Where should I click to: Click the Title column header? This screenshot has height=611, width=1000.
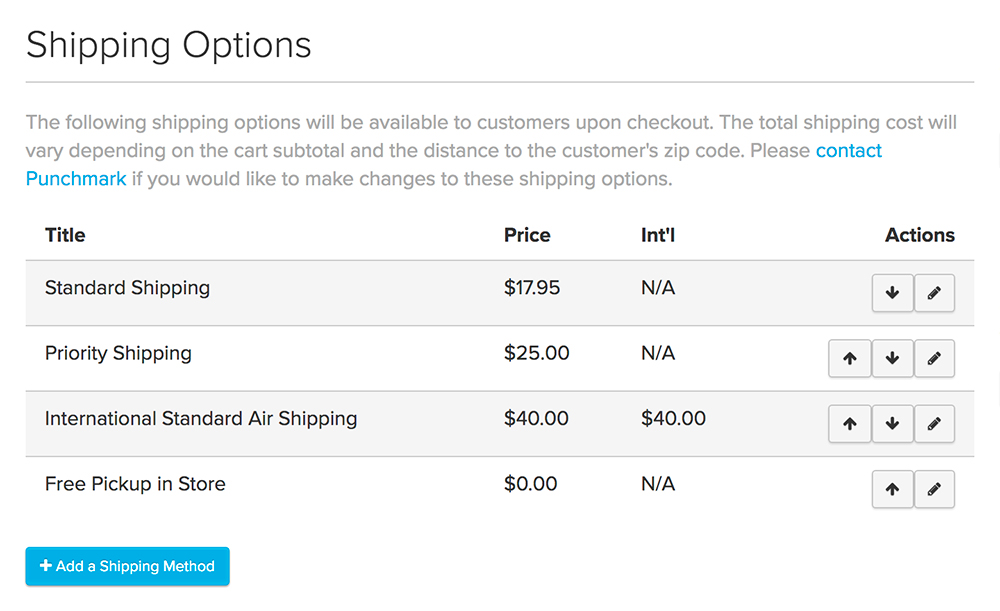[65, 235]
